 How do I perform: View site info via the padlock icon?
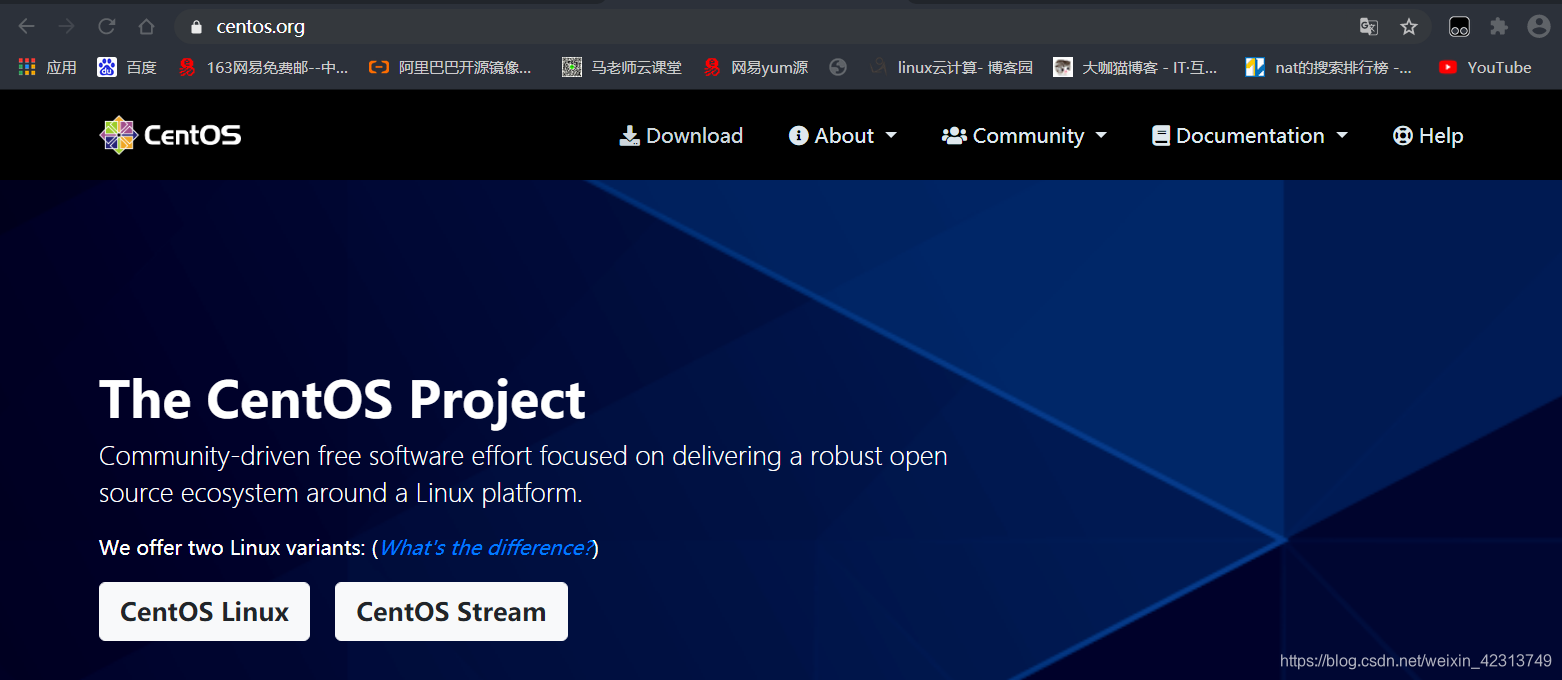(x=196, y=27)
